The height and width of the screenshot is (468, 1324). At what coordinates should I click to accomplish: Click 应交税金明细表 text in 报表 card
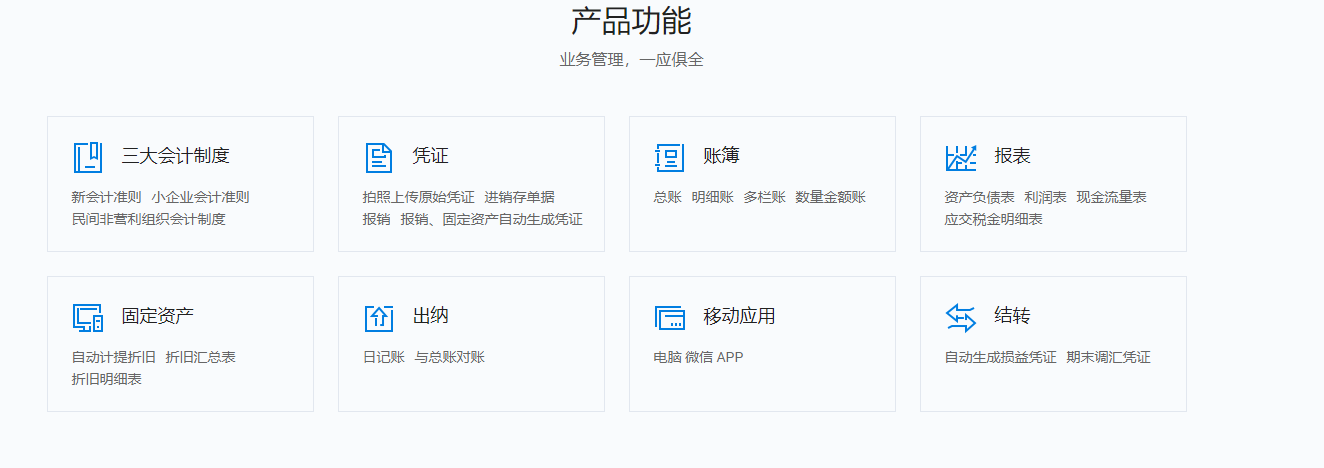point(993,219)
